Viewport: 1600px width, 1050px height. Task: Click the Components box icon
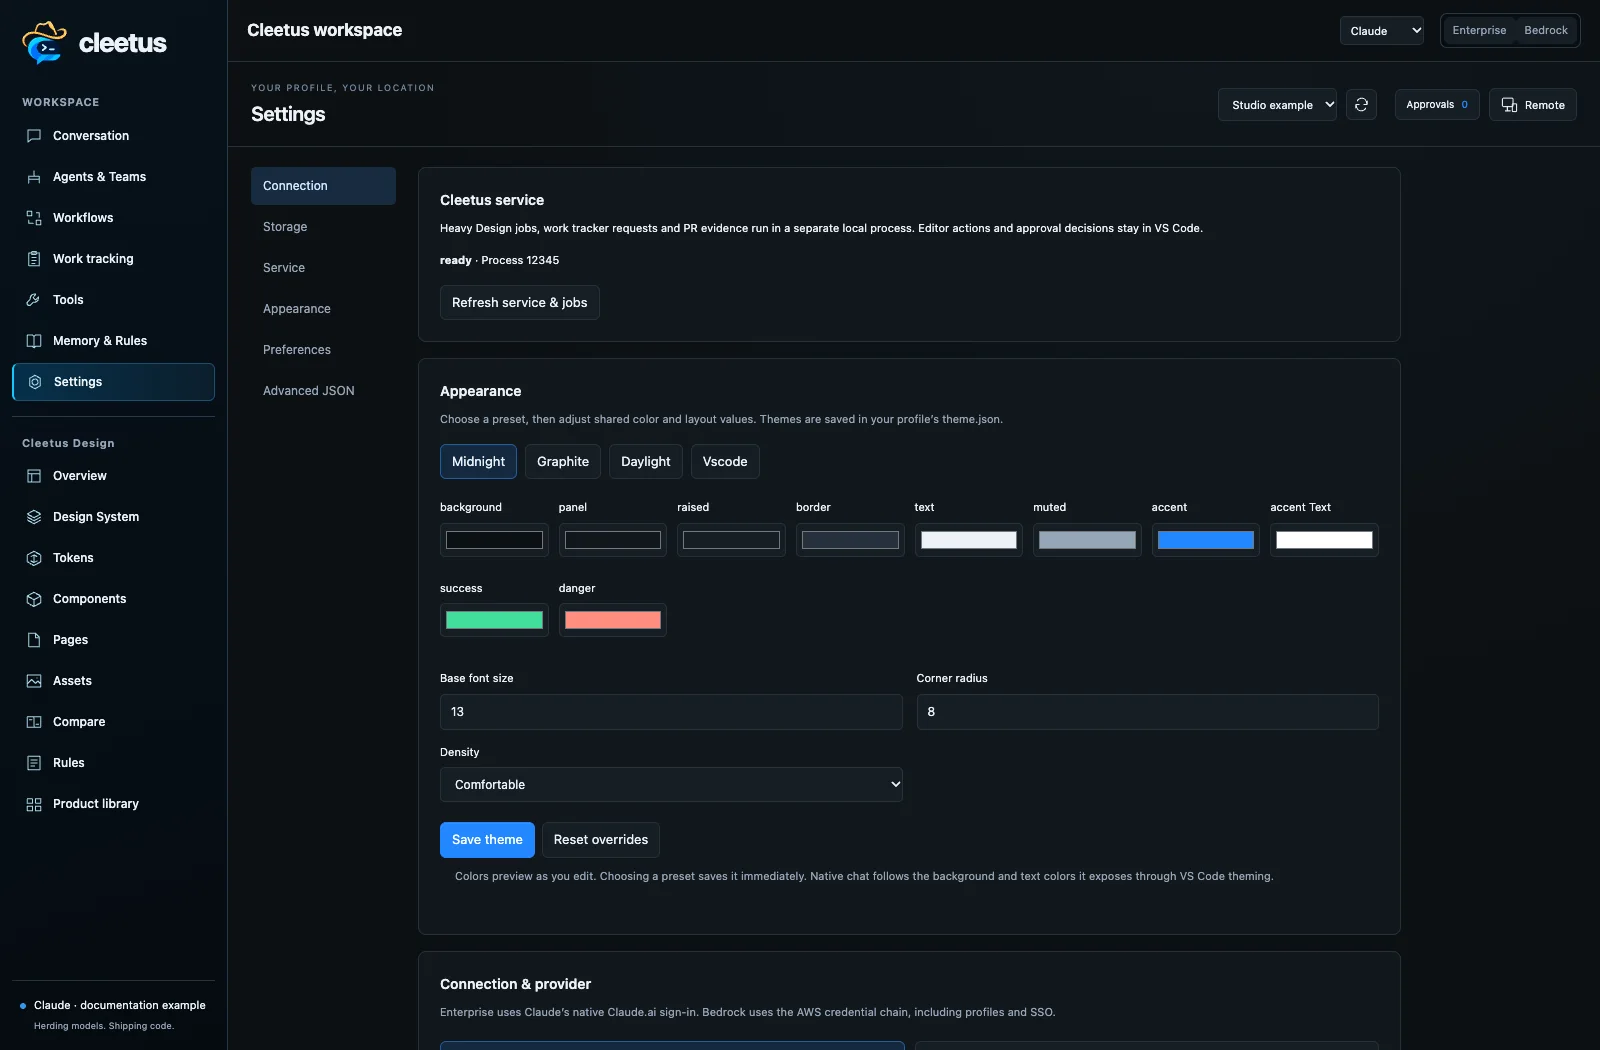[34, 599]
